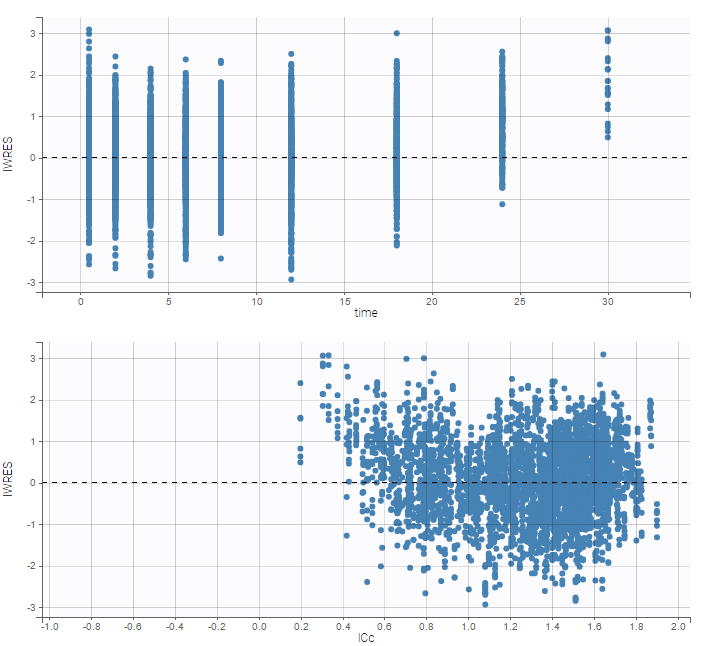Click the IWRES y-axis label of top plot

click(x=9, y=157)
